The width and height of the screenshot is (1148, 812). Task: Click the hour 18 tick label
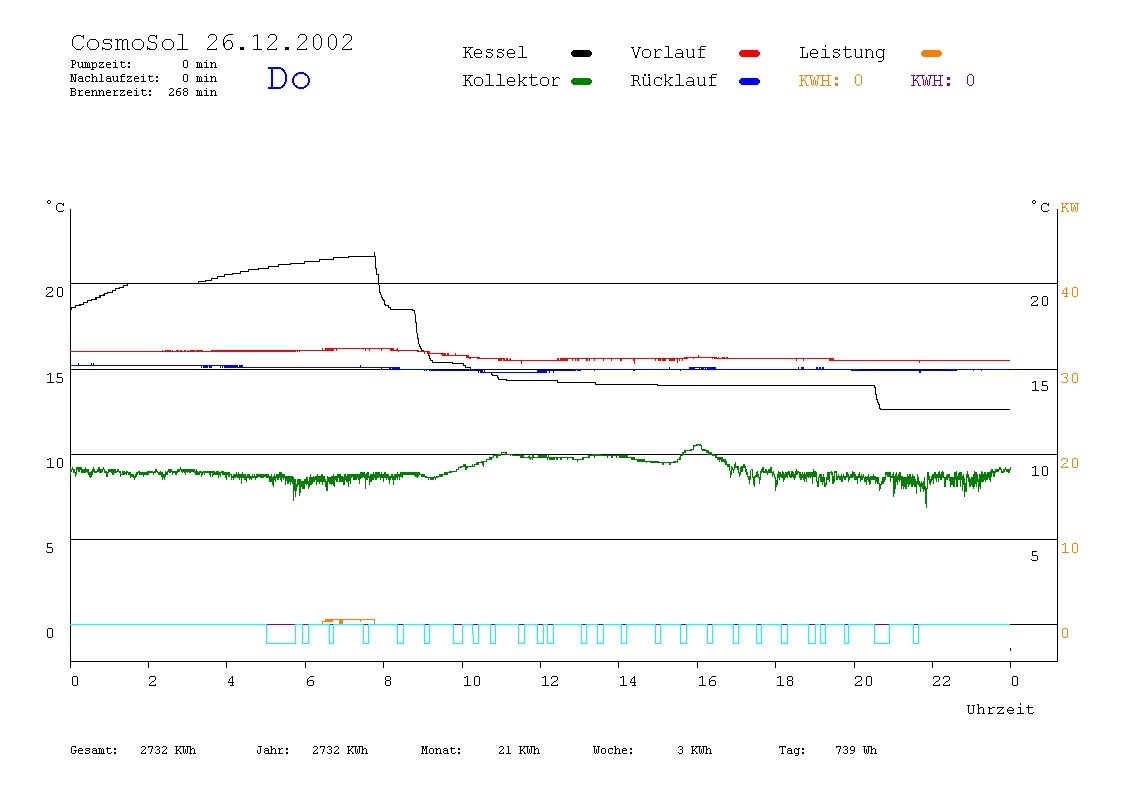[x=785, y=682]
